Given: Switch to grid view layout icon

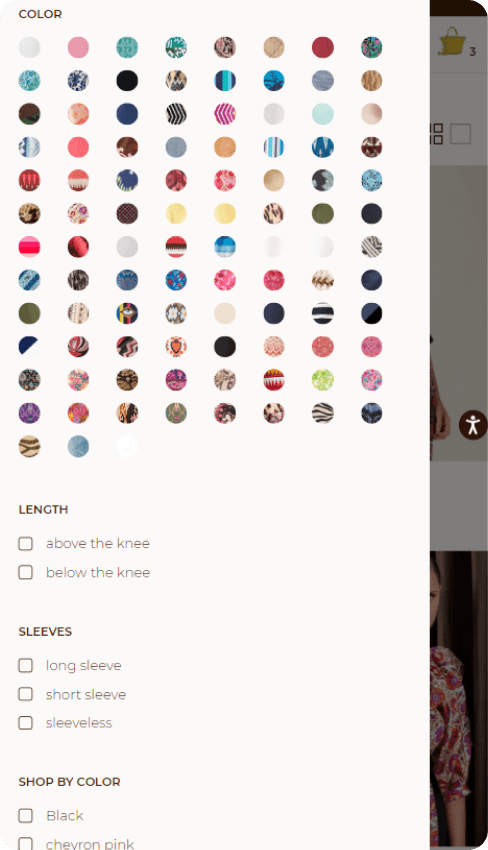Looking at the screenshot, I should [436, 133].
